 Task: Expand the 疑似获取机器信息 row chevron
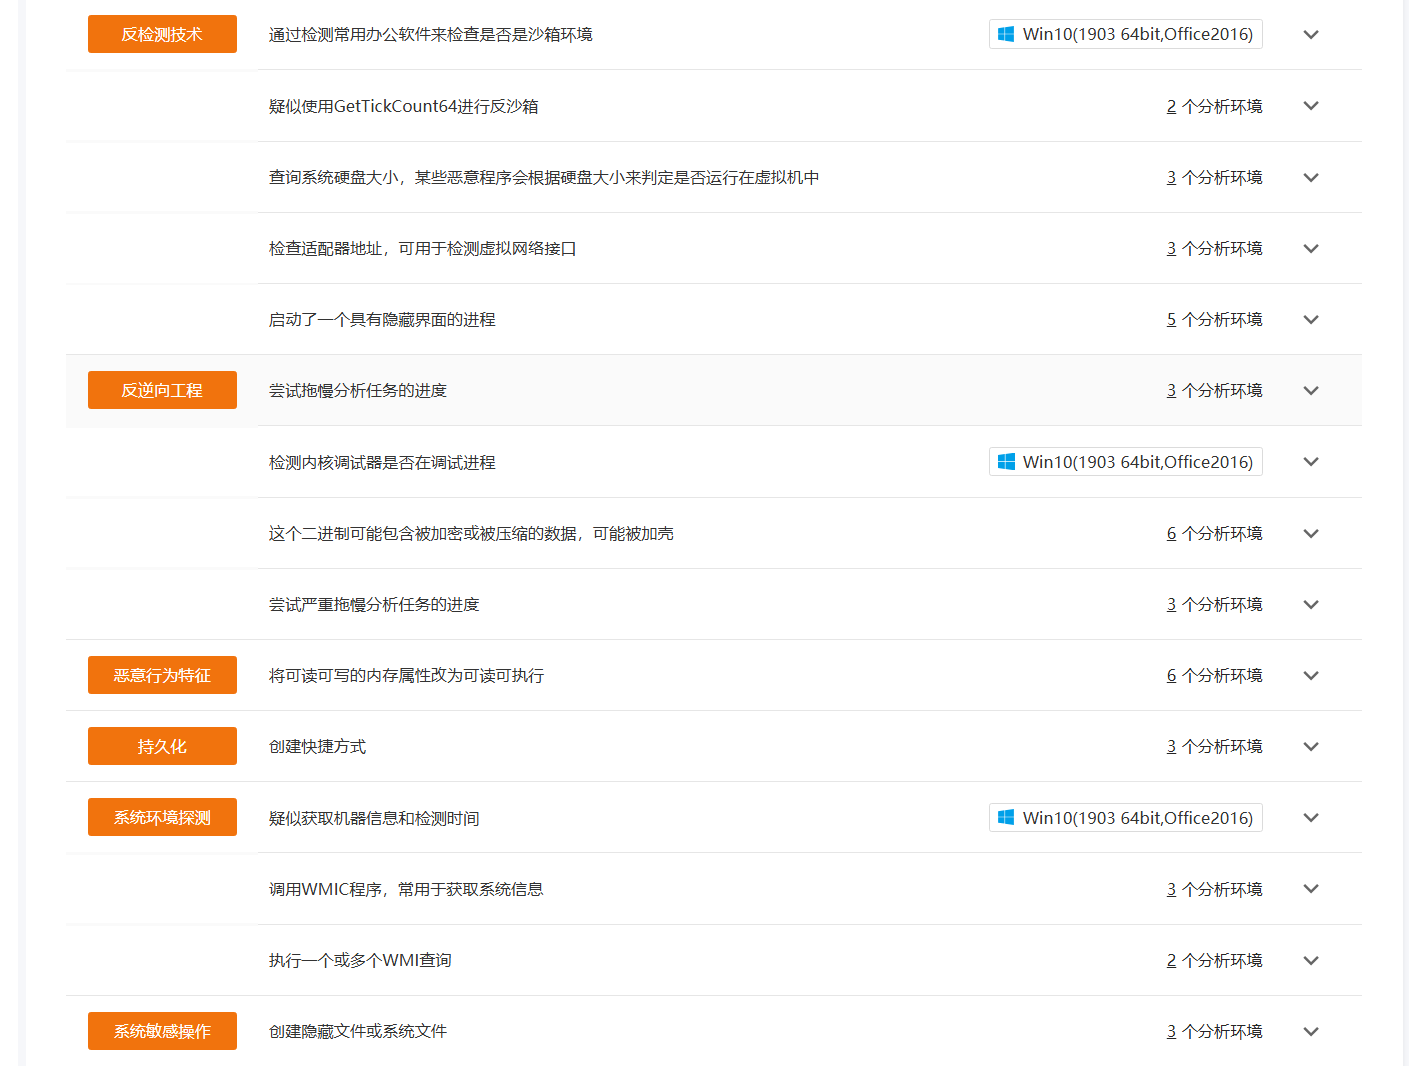point(1311,818)
